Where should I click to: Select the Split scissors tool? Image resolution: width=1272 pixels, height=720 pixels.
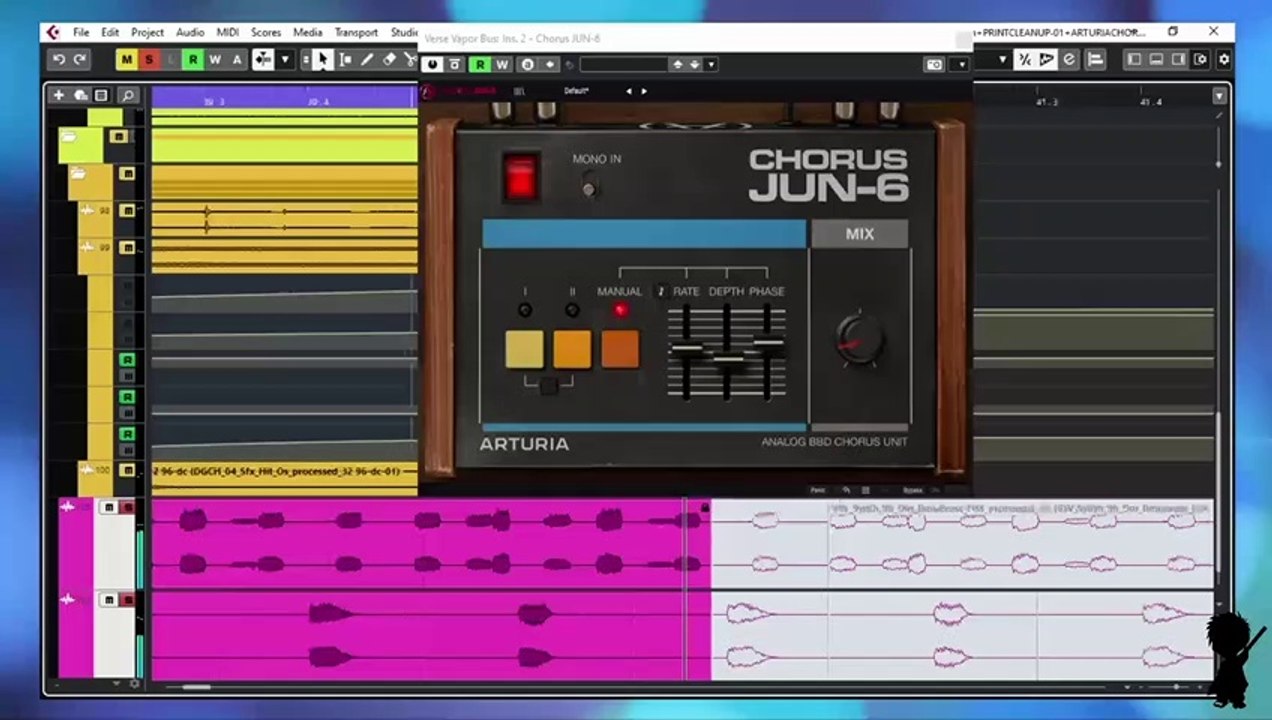410,60
